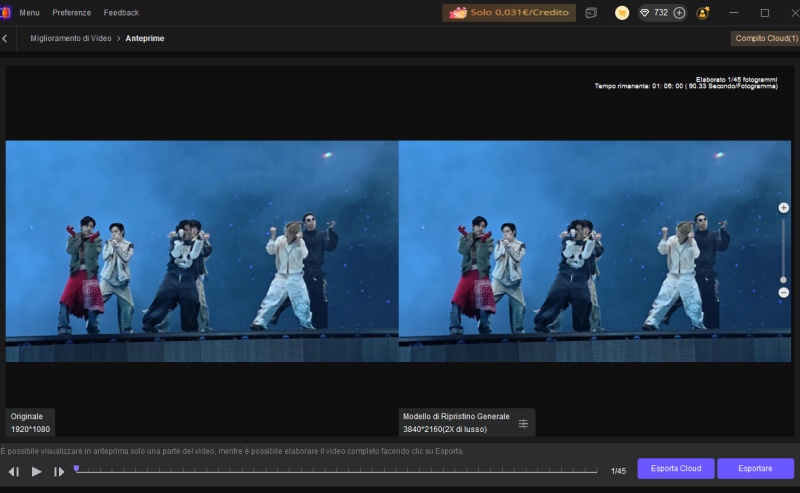Click Feedback in top bar
Viewport: 800px width, 493px height.
pyautogui.click(x=121, y=13)
